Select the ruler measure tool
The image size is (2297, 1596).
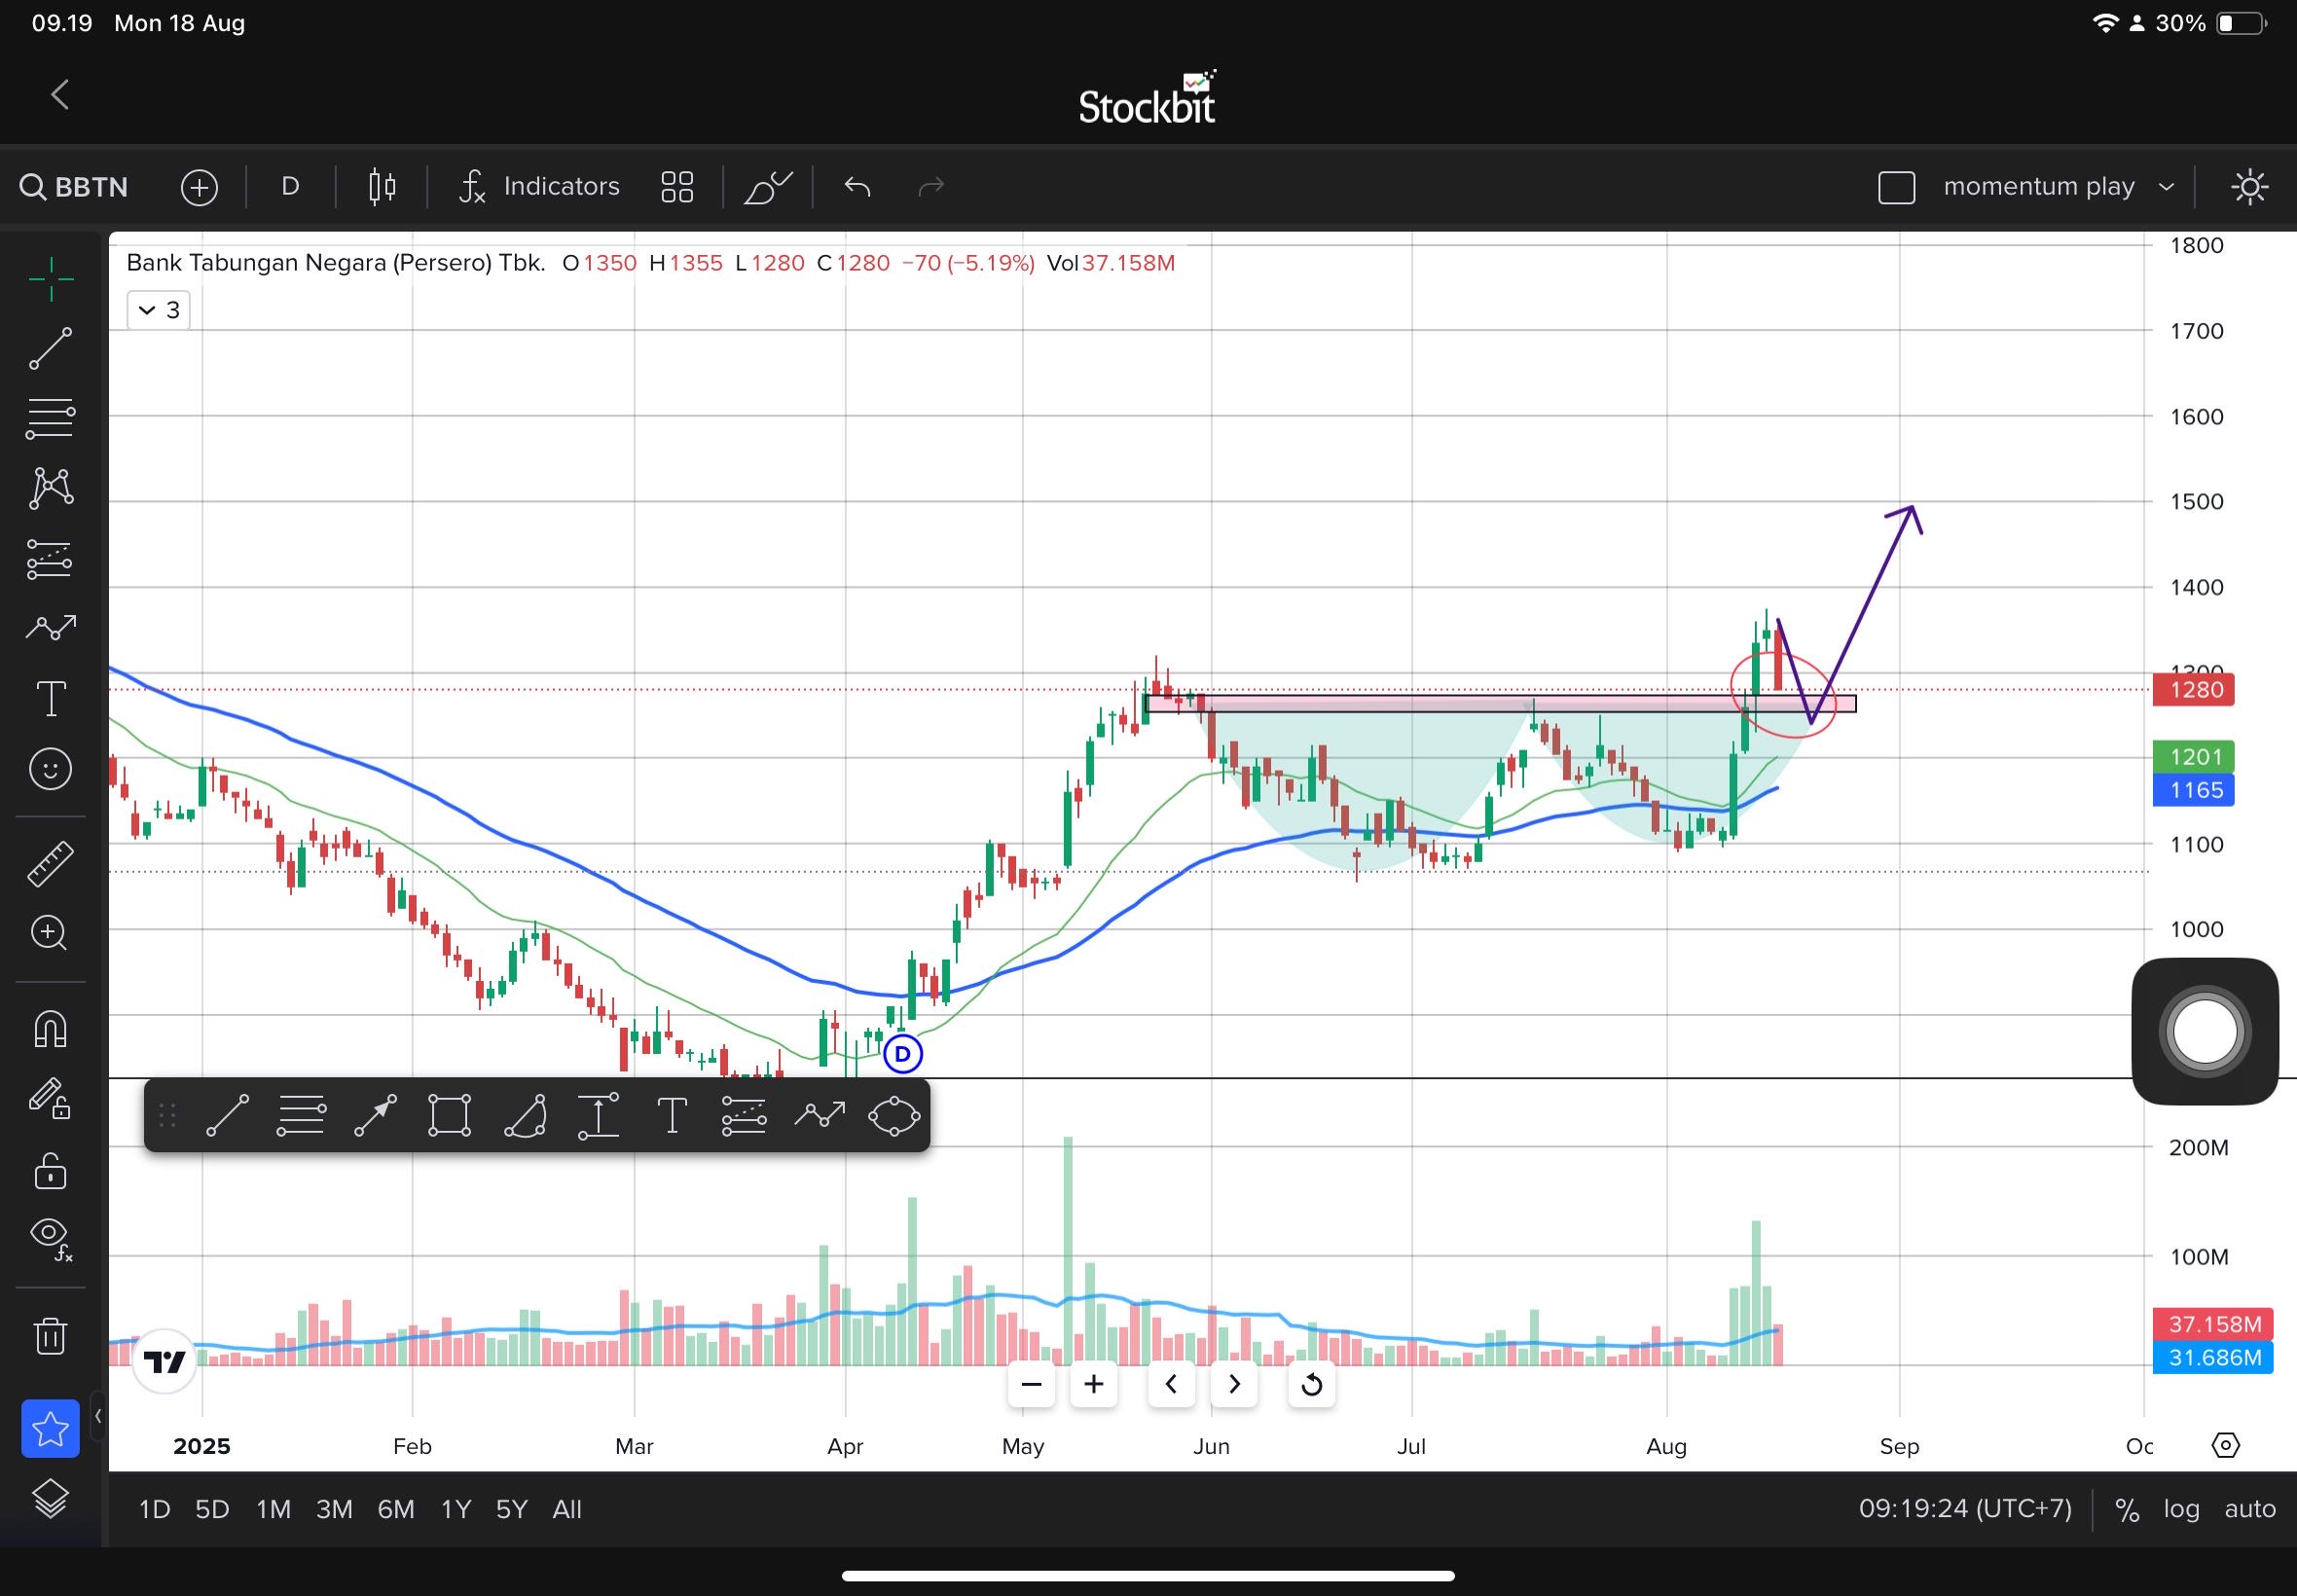pyautogui.click(x=50, y=864)
